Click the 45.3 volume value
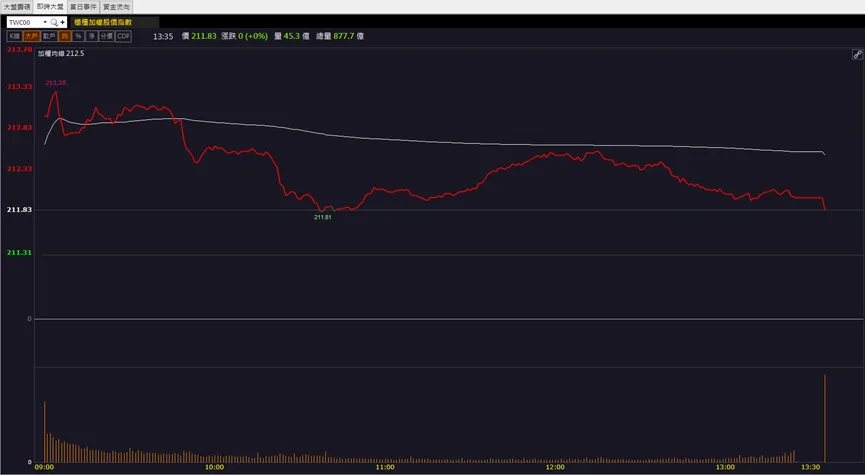This screenshot has width=865, height=475. click(291, 36)
